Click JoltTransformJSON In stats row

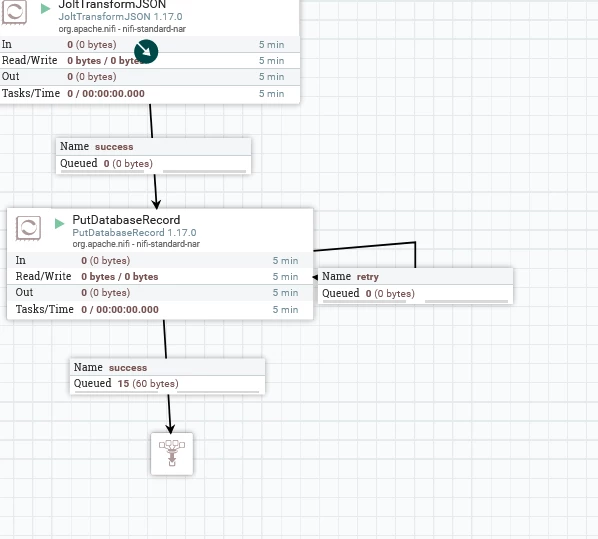[x=150, y=45]
